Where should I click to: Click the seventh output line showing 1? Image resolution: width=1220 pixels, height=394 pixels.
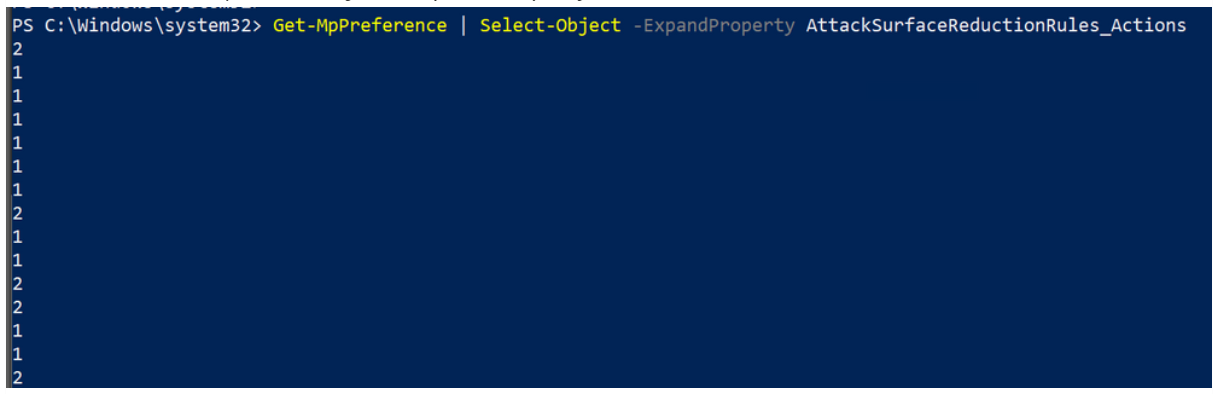(17, 190)
